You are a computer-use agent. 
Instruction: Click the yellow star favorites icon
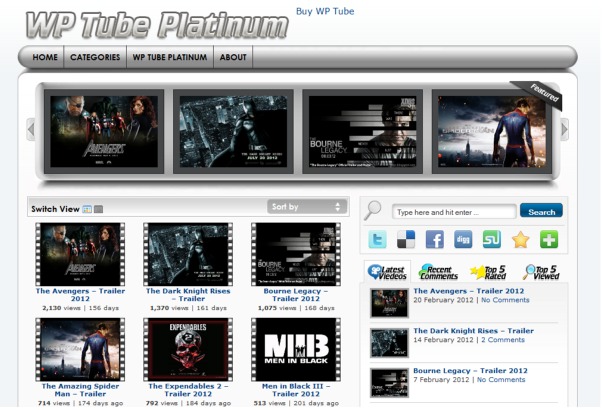coord(520,240)
